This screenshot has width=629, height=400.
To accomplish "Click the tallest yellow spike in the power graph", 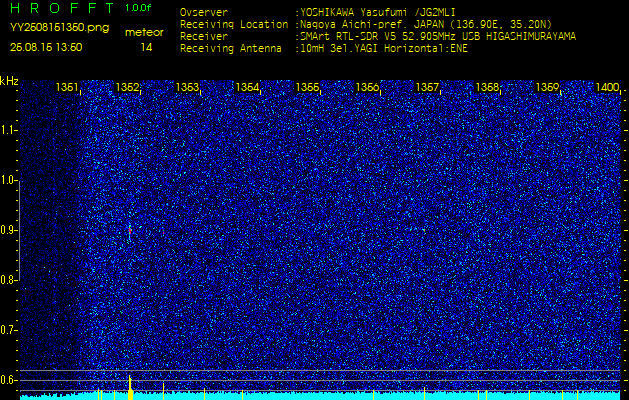I will pyautogui.click(x=130, y=387).
